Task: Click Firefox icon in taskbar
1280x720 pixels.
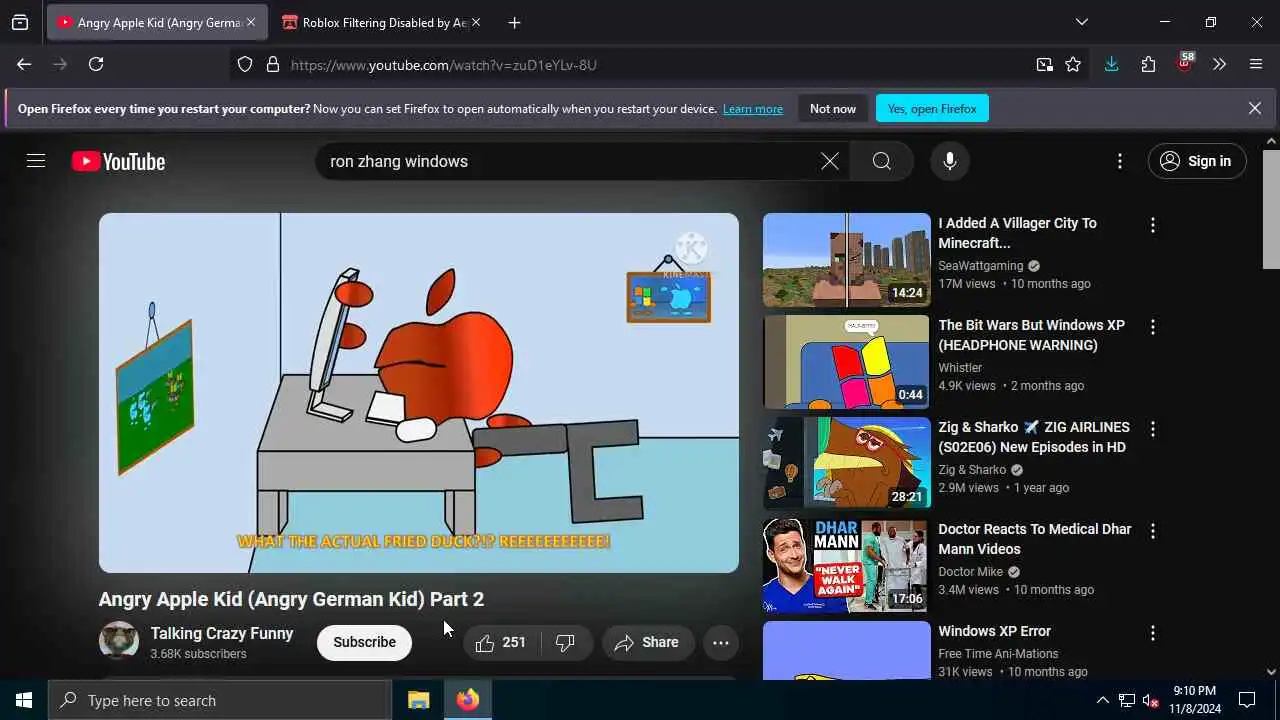Action: click(x=468, y=700)
